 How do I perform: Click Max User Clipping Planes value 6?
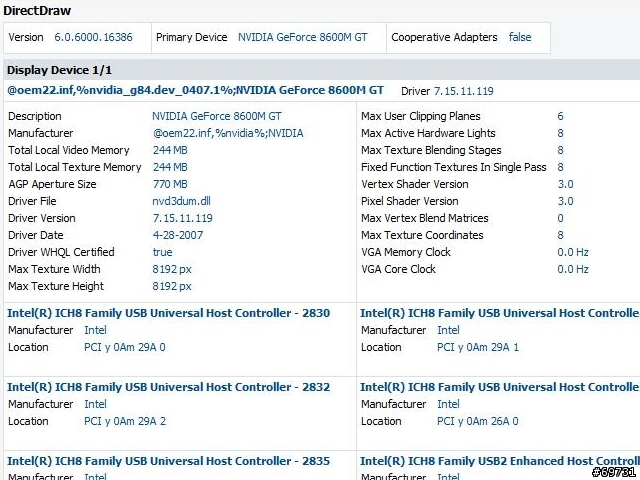tap(560, 116)
